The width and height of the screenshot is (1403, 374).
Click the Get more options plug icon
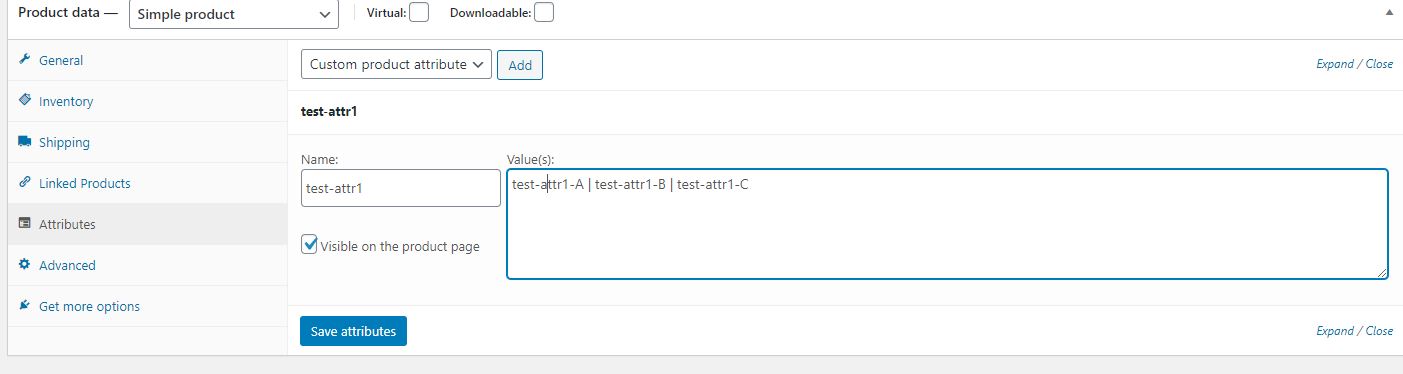click(24, 306)
